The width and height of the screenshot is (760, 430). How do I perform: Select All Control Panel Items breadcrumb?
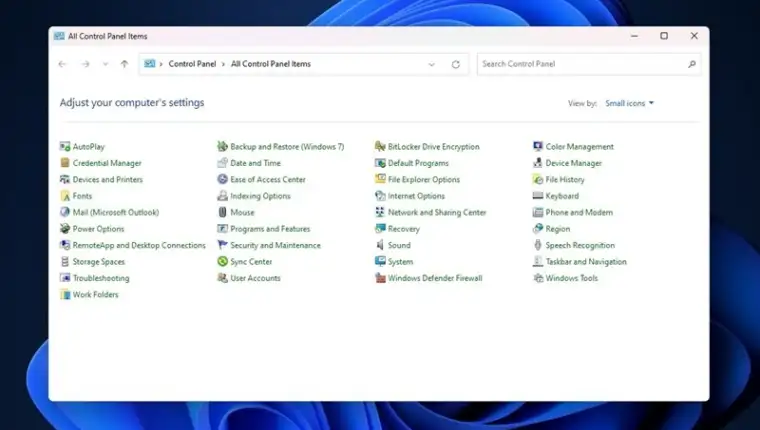coord(271,64)
